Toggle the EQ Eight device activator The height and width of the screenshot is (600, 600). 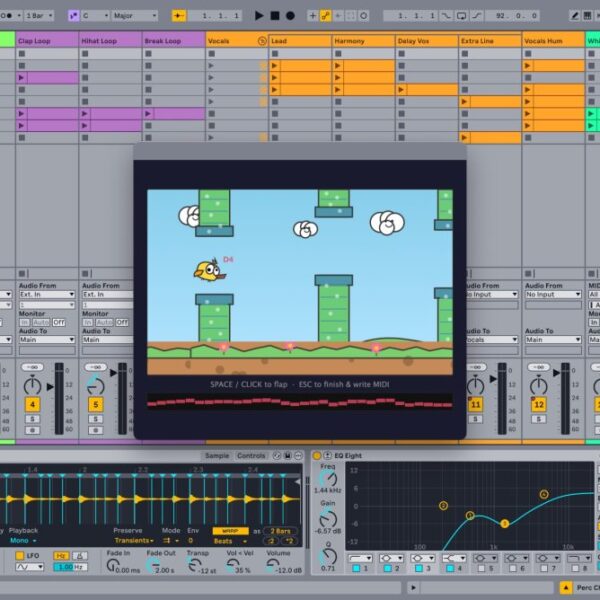click(x=316, y=455)
